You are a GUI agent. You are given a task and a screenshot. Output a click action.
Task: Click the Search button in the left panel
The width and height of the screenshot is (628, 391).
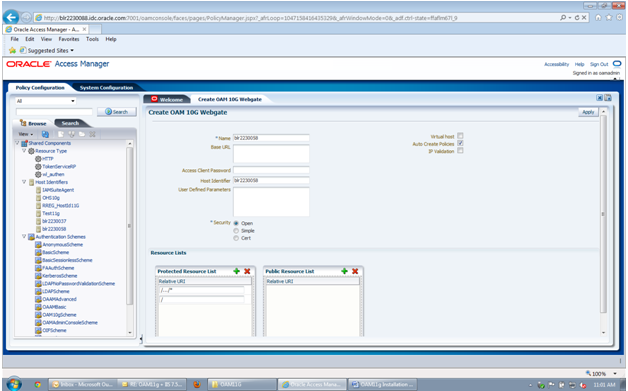(x=117, y=112)
